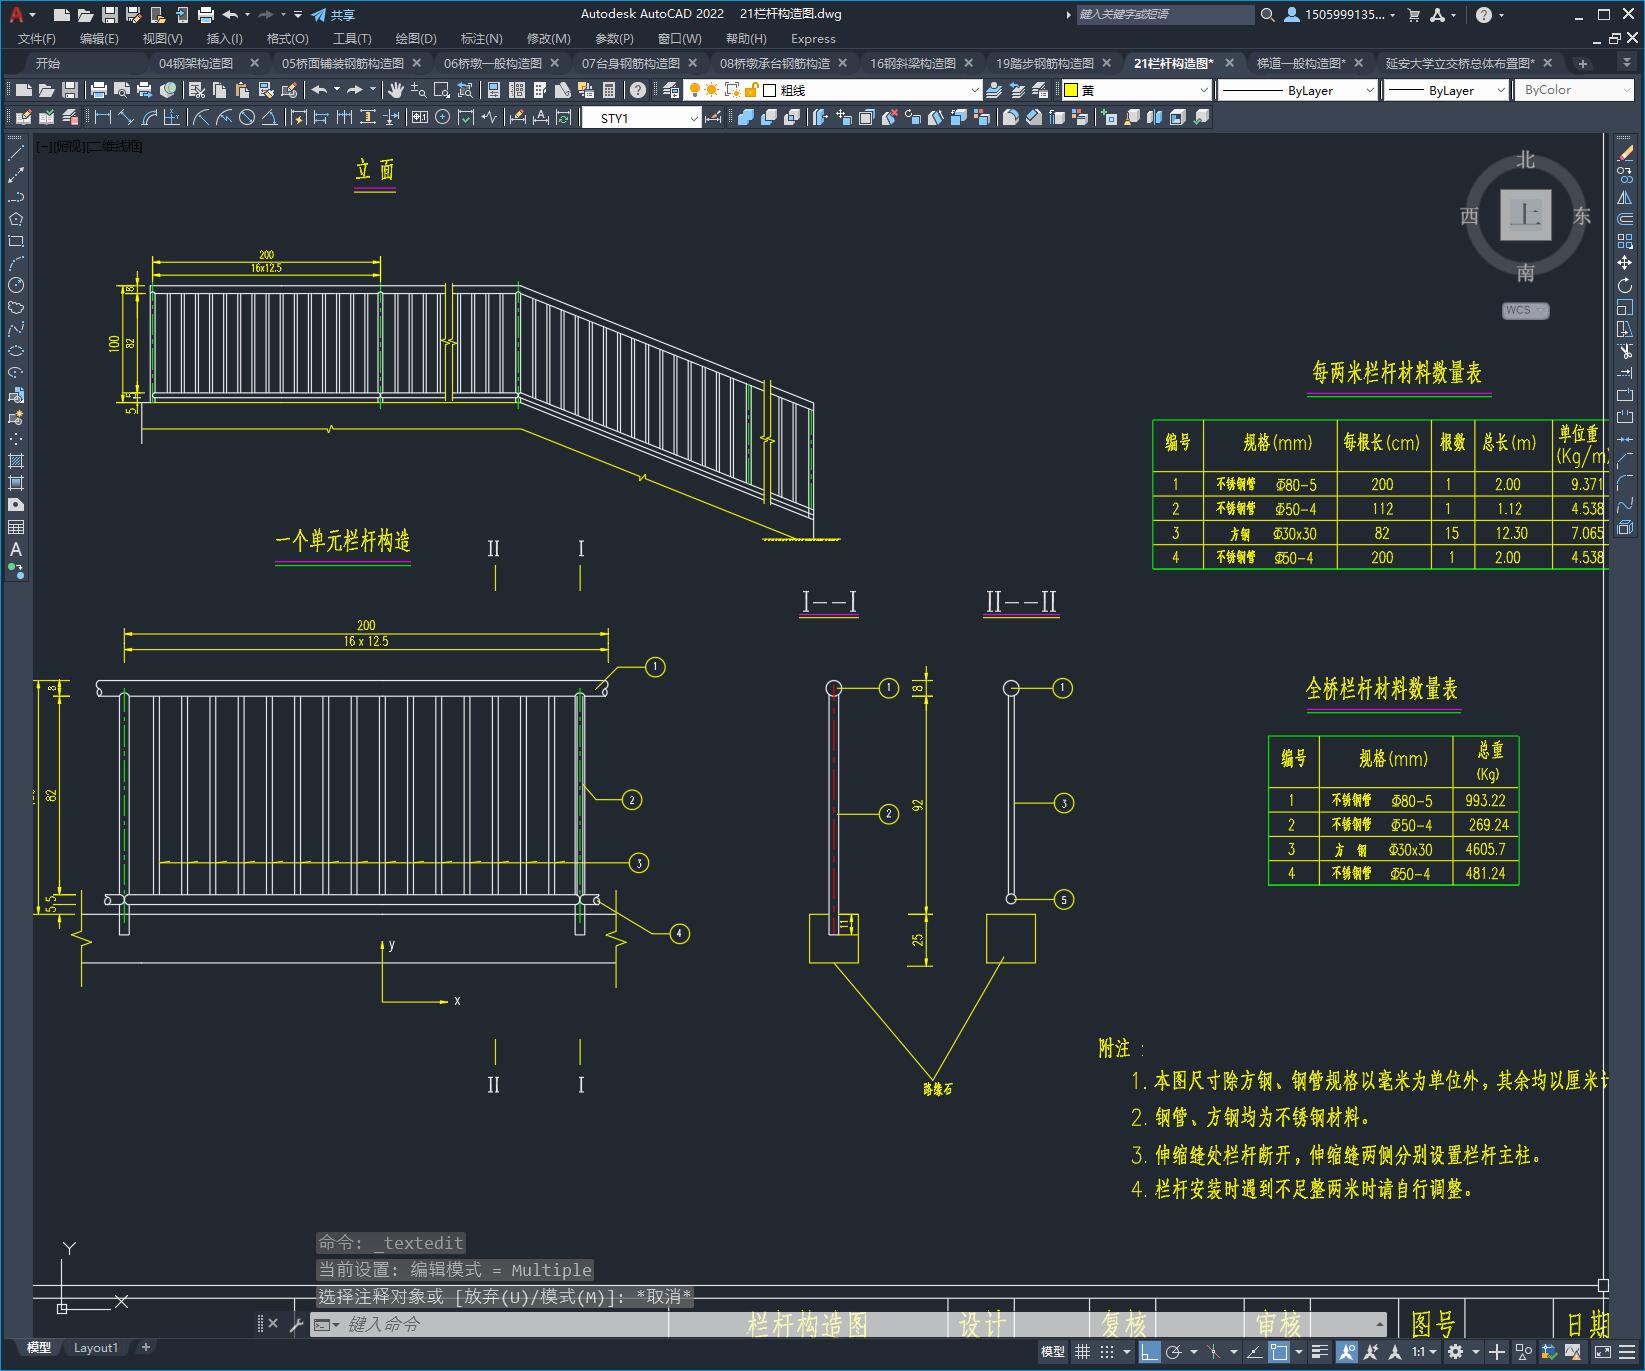Open the Help question mark icon
Viewport: 1645px width, 1371px height.
point(638,90)
